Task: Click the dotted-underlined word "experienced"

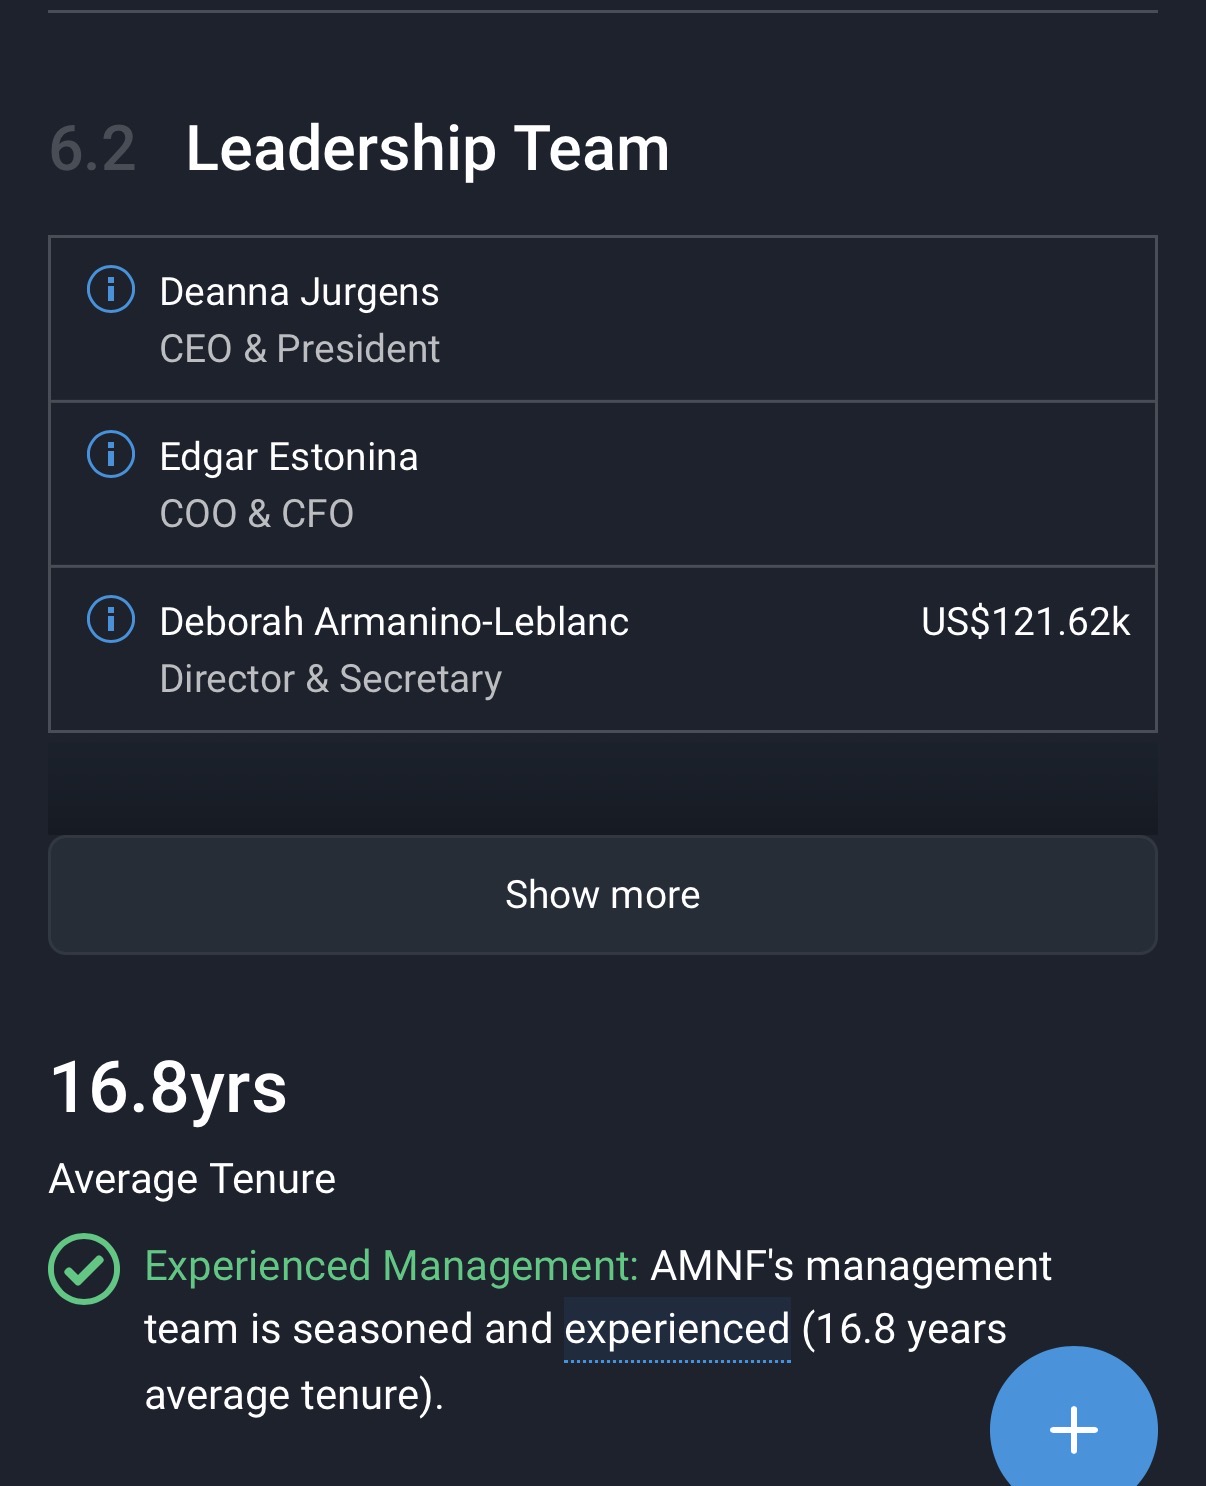Action: pyautogui.click(x=677, y=1330)
